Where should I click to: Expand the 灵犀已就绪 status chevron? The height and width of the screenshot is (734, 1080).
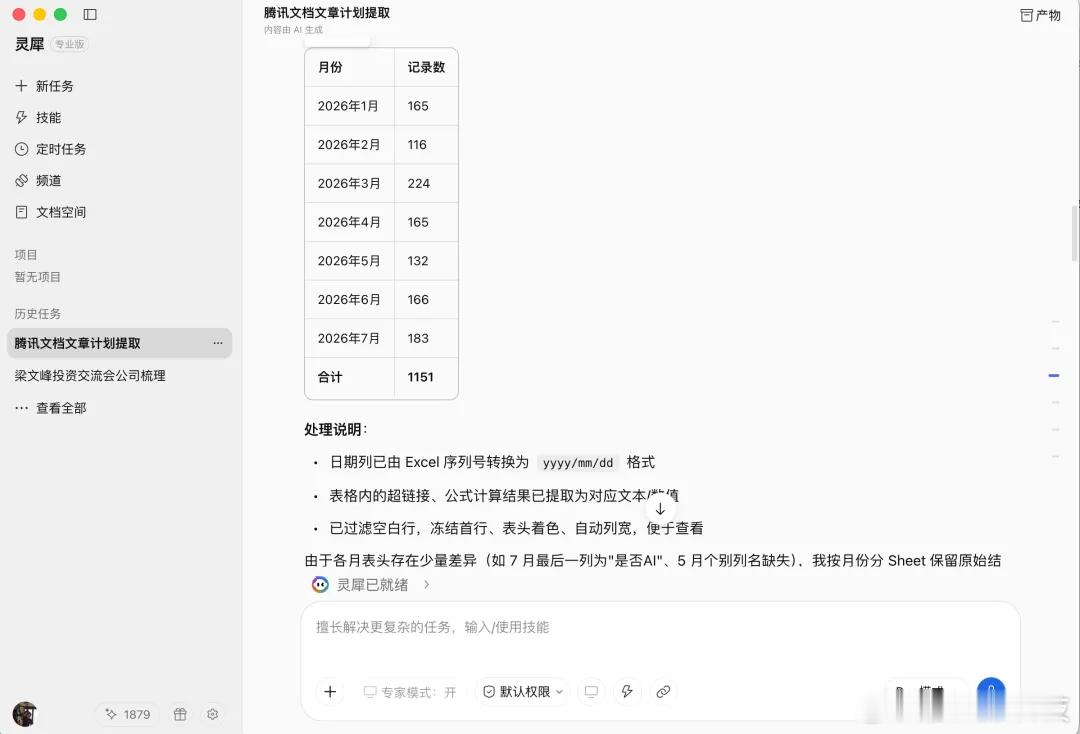tap(427, 585)
